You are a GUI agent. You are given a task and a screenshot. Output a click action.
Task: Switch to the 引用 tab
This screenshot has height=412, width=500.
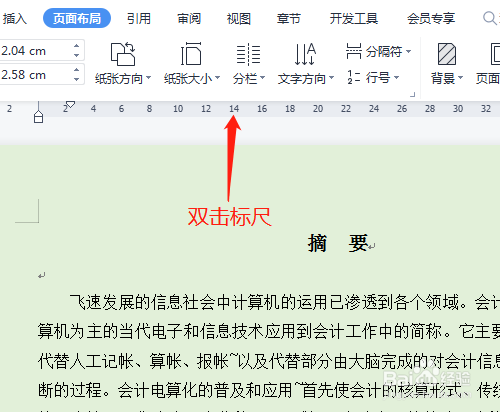(x=139, y=19)
